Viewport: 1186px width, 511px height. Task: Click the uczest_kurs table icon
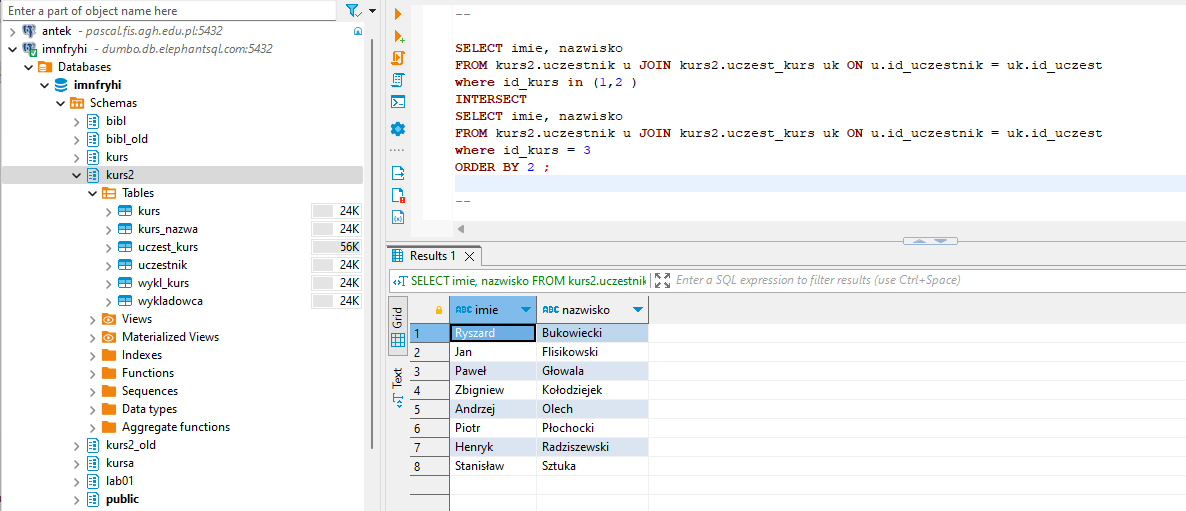(x=125, y=247)
